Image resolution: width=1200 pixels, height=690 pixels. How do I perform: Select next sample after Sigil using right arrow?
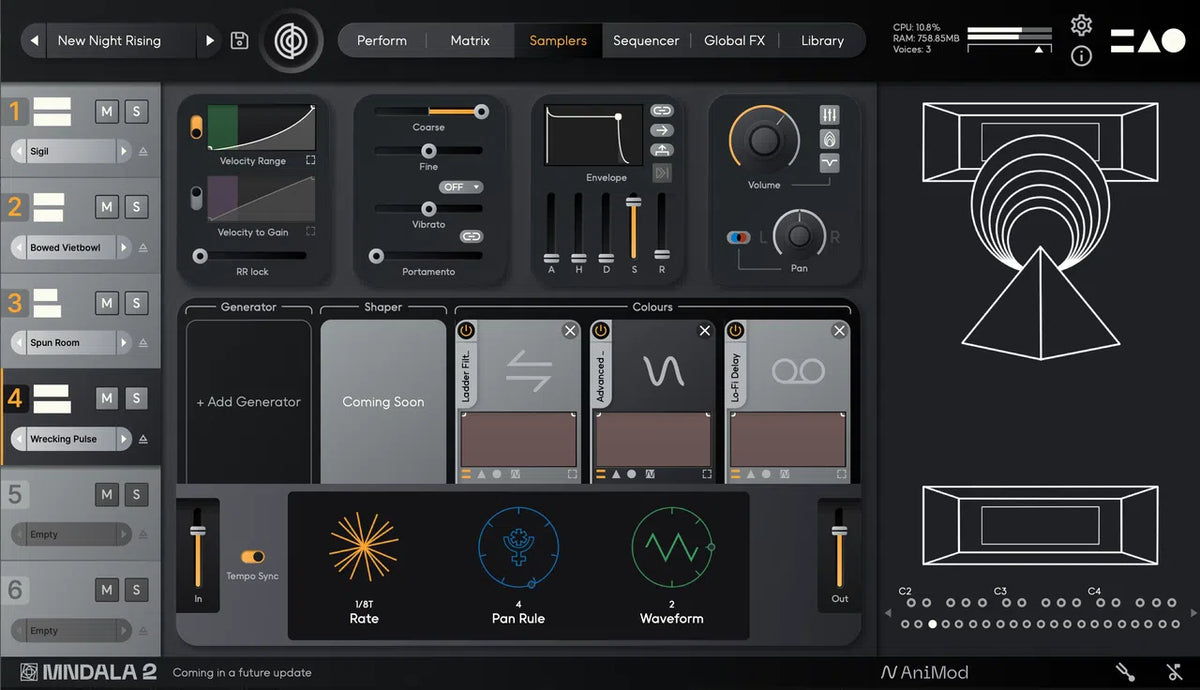pos(124,152)
